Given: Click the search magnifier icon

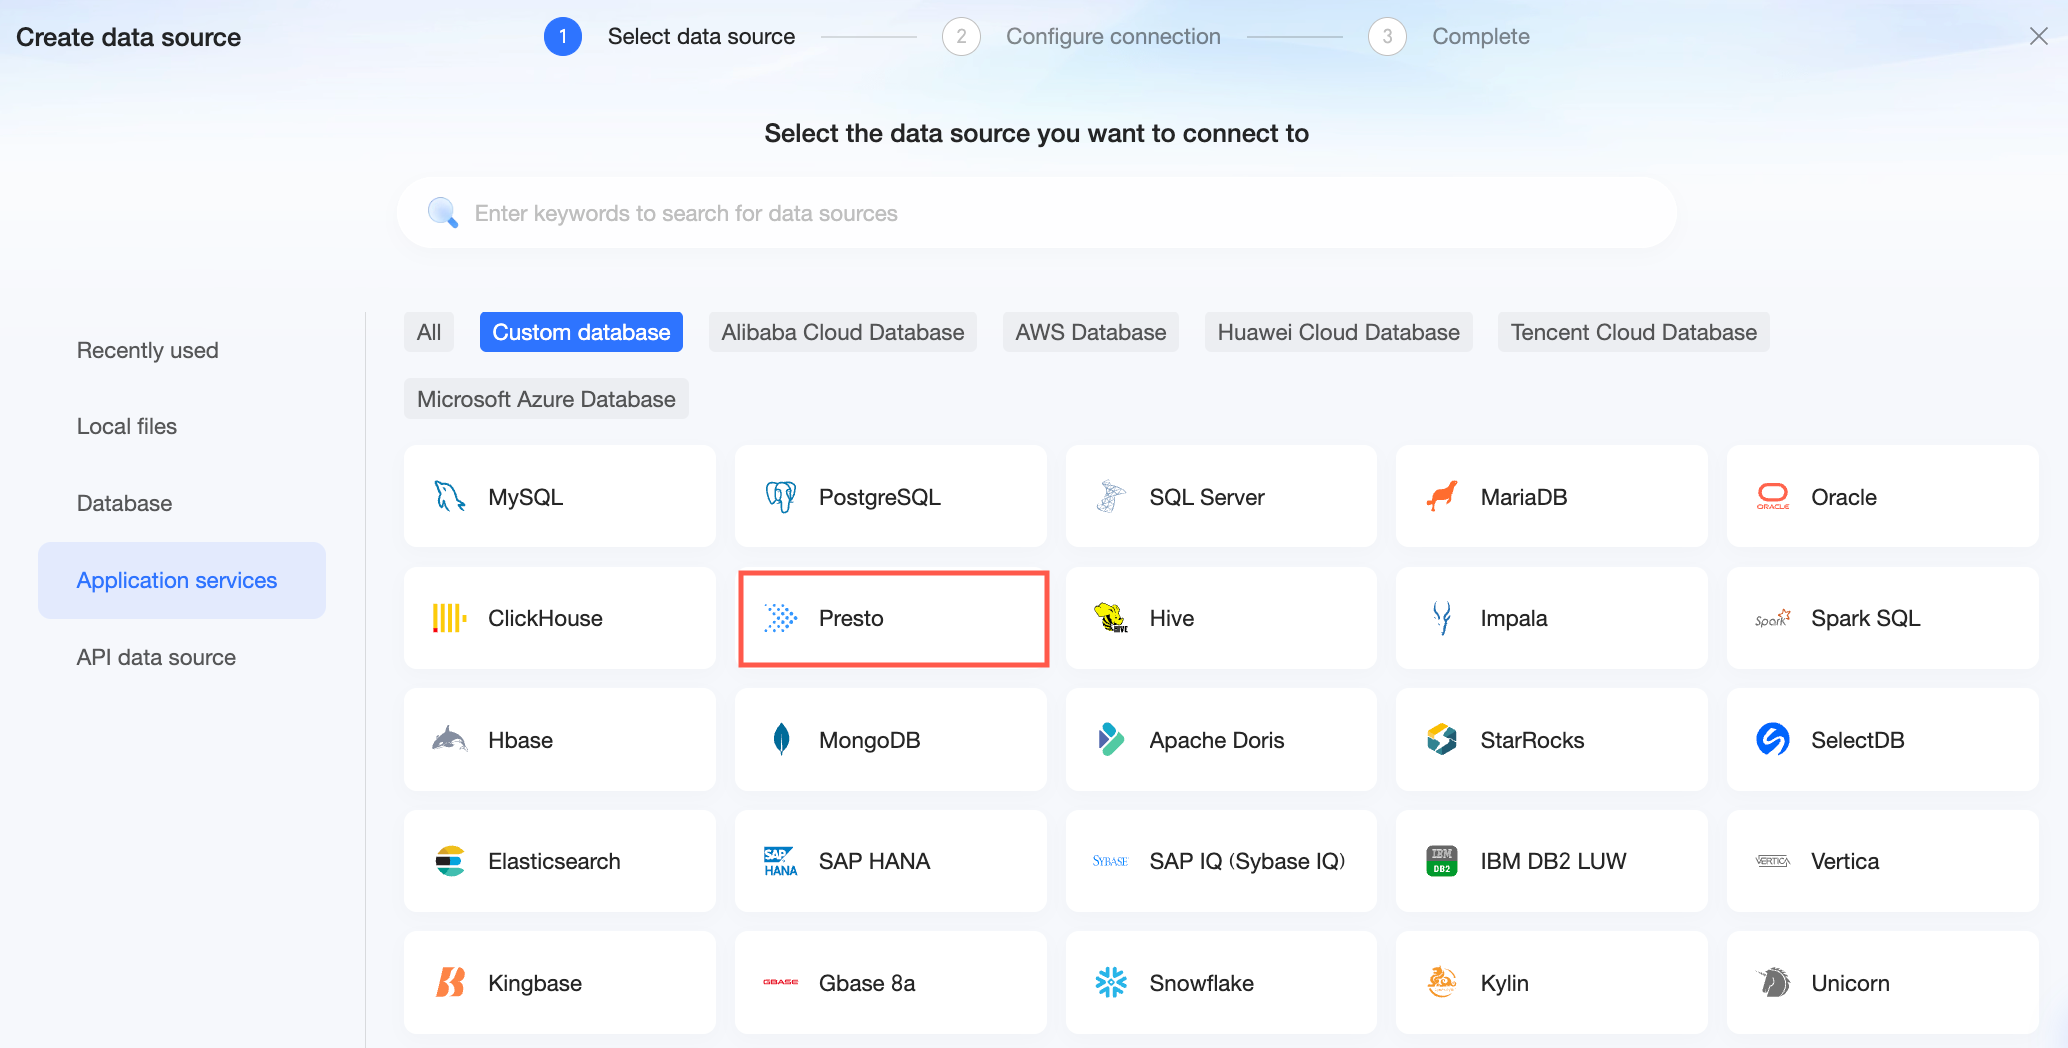Looking at the screenshot, I should click(x=442, y=212).
